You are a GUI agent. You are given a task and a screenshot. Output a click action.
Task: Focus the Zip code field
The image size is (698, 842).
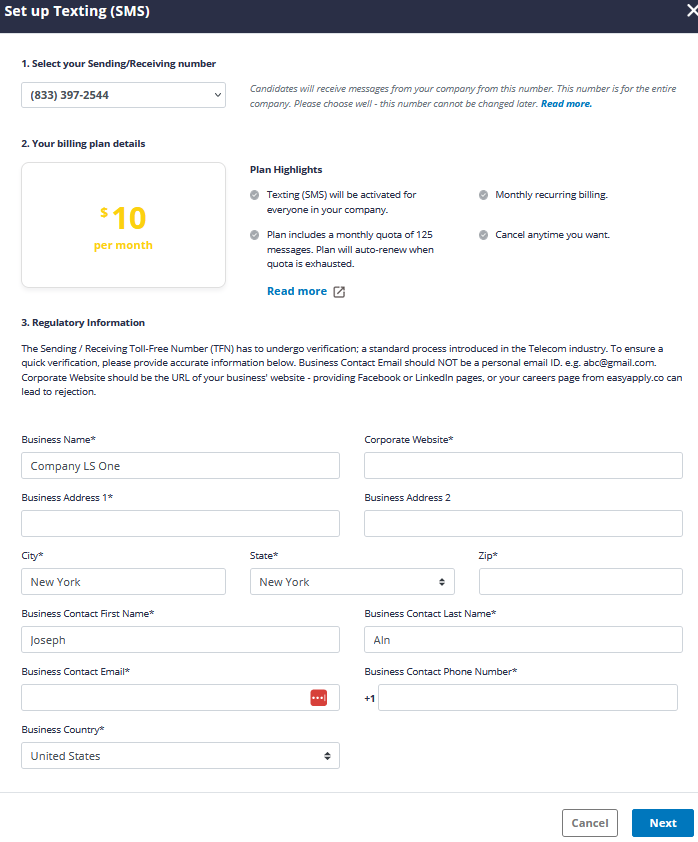(580, 582)
